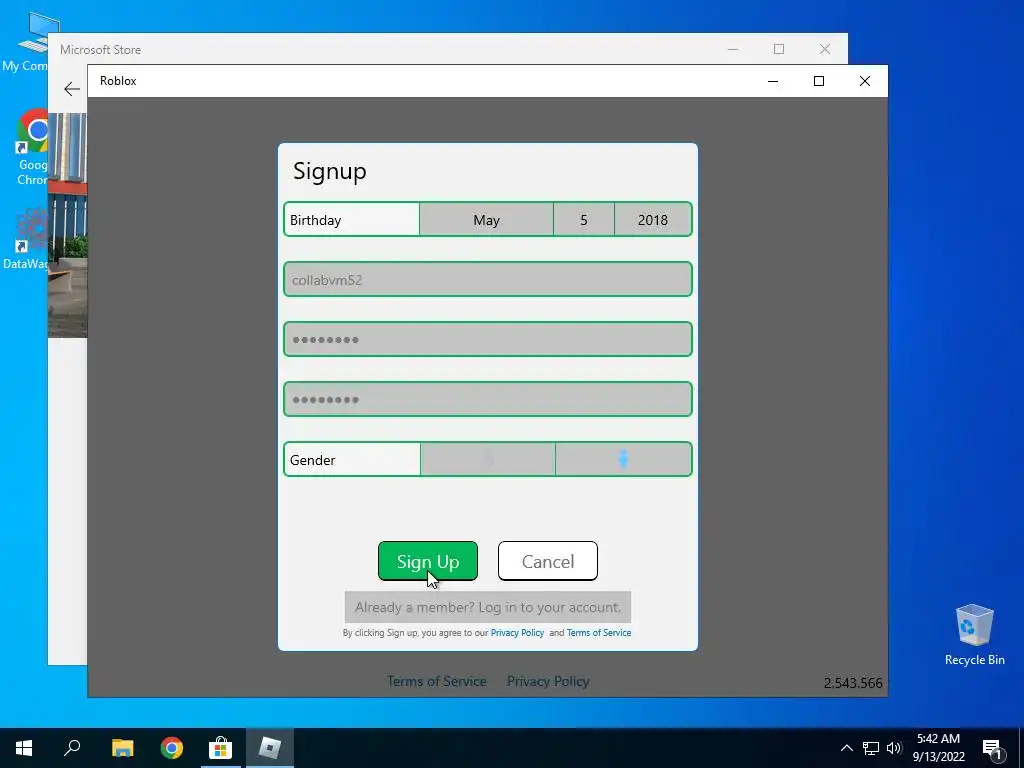The height and width of the screenshot is (768, 1024).
Task: Click the Signup heading
Action: point(330,172)
